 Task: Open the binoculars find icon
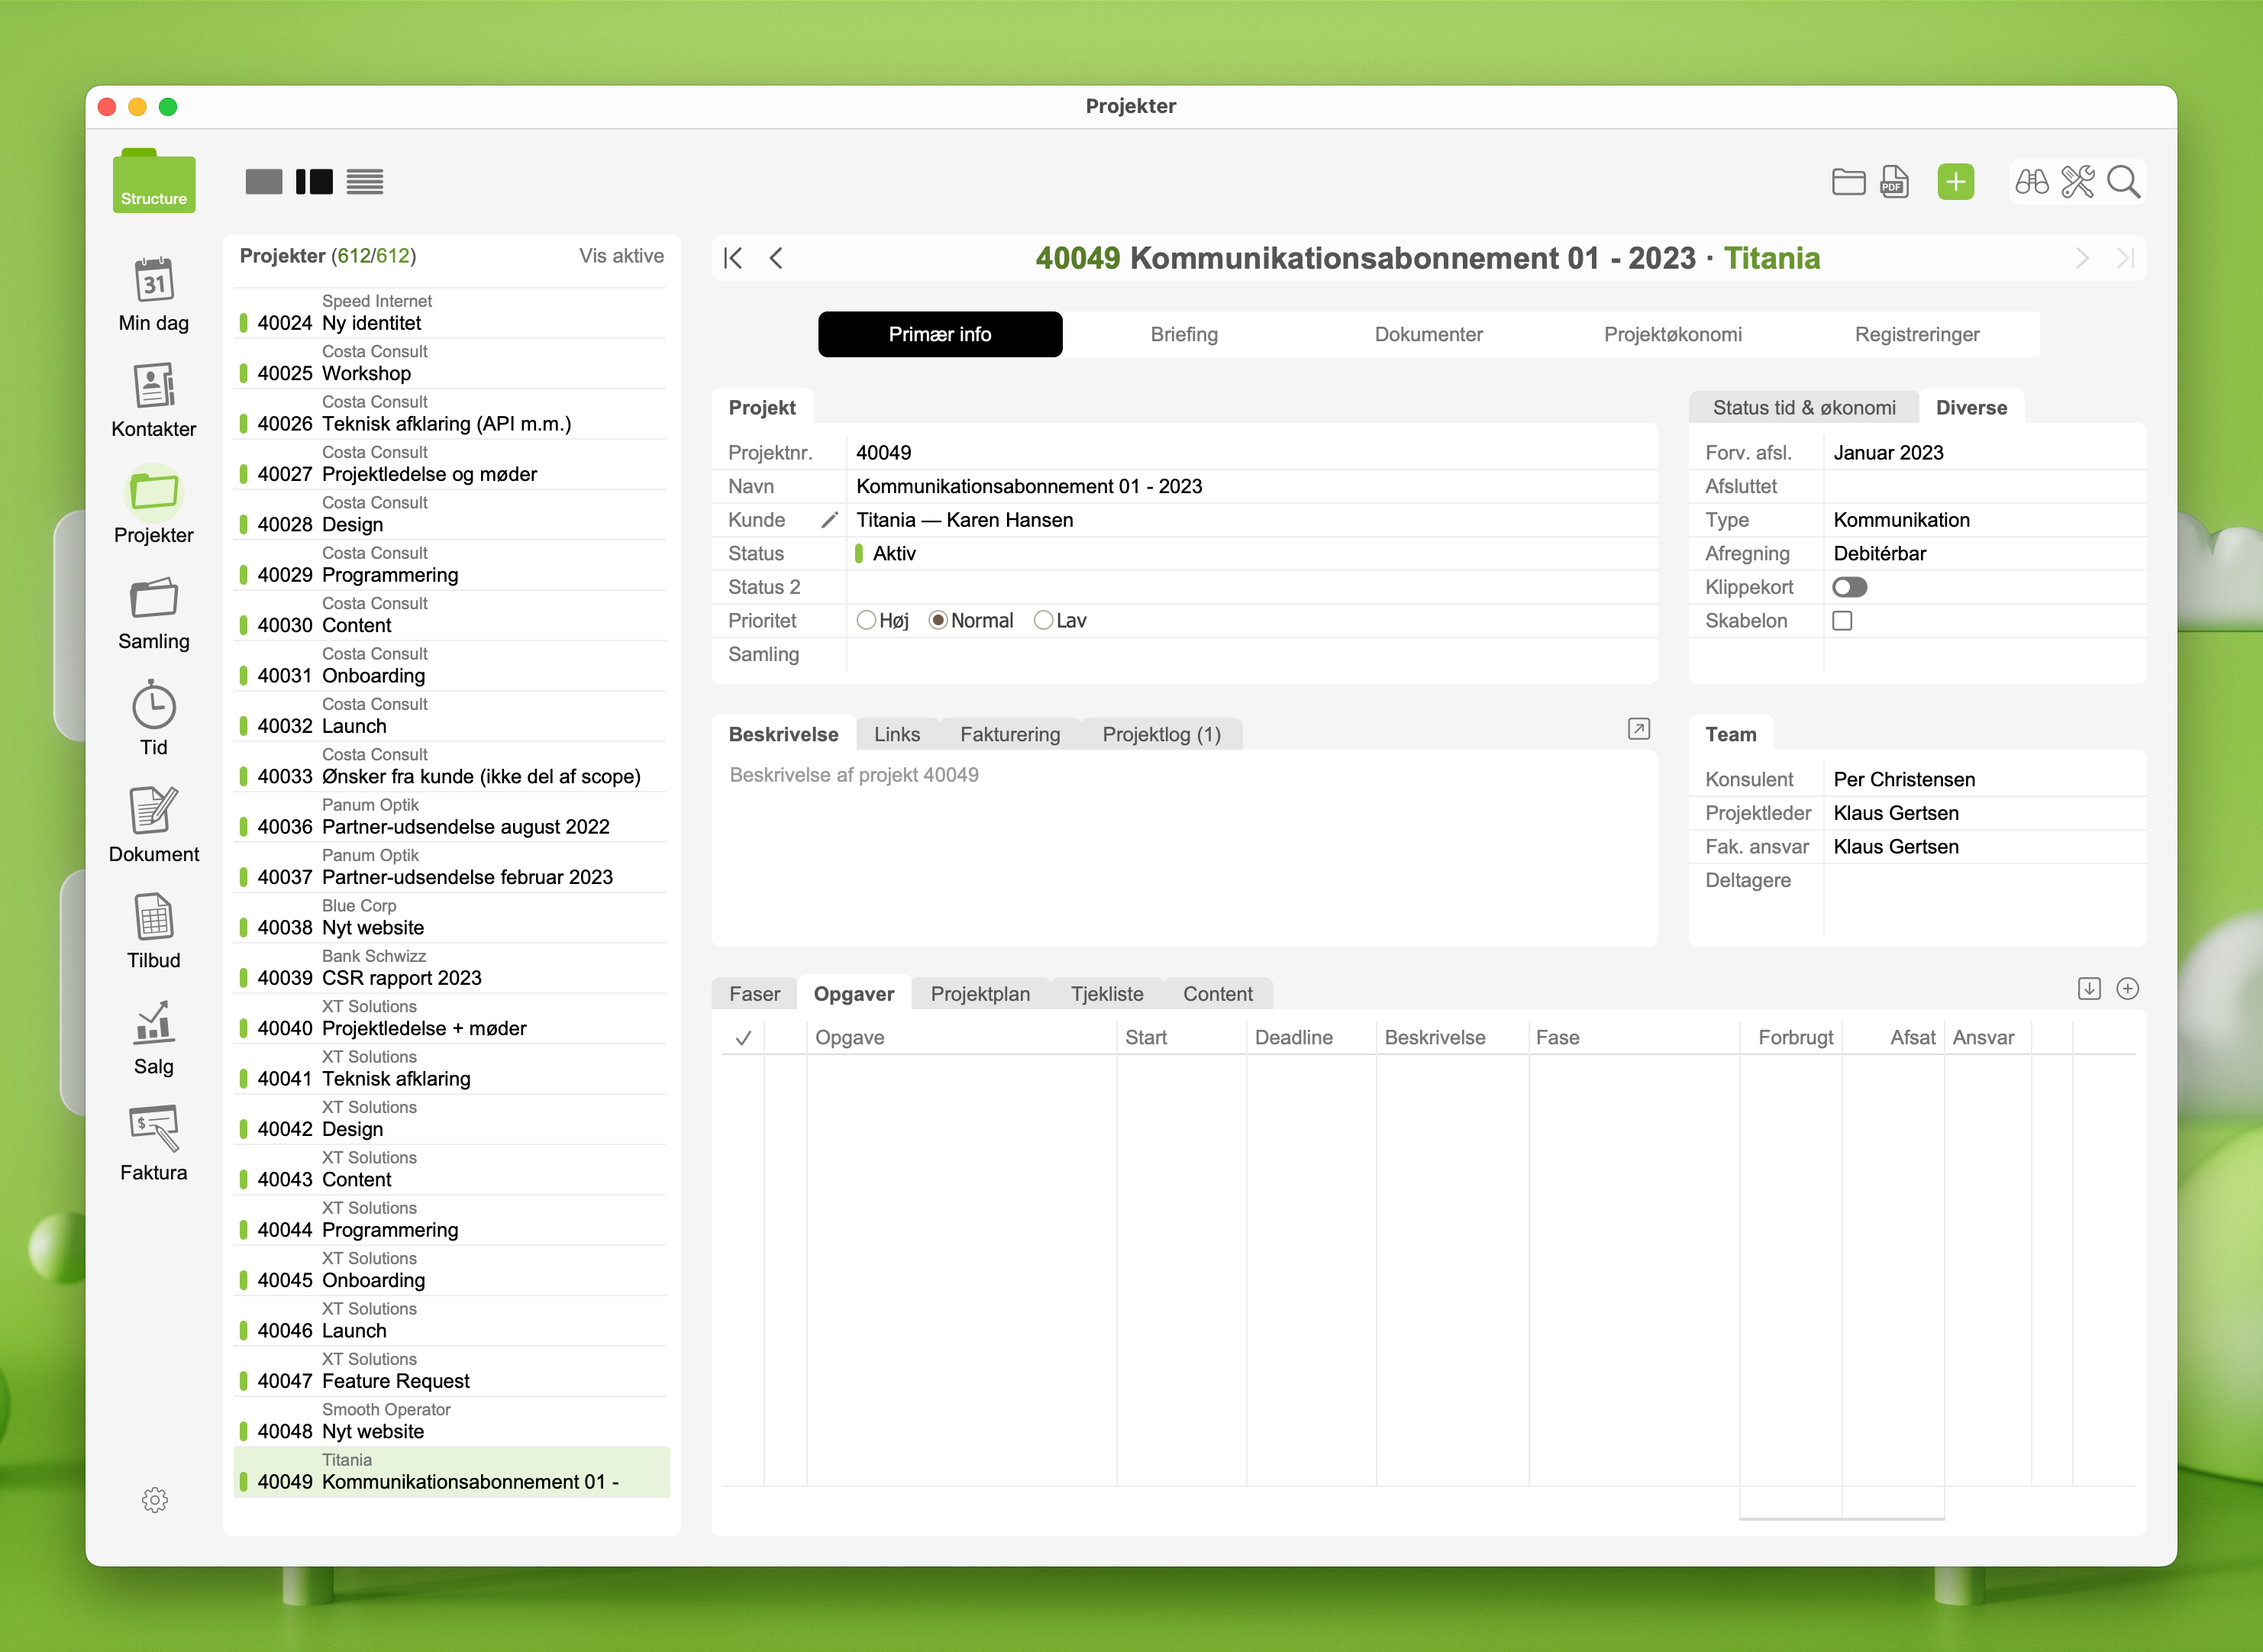point(2031,182)
